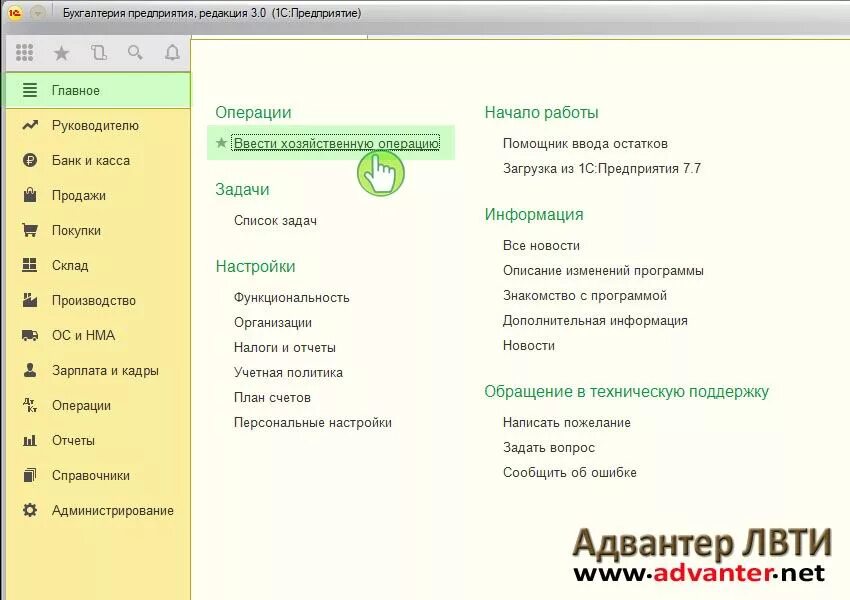850x600 pixels.
Task: Open the Операции sidebar section label
Action: pyautogui.click(x=81, y=405)
